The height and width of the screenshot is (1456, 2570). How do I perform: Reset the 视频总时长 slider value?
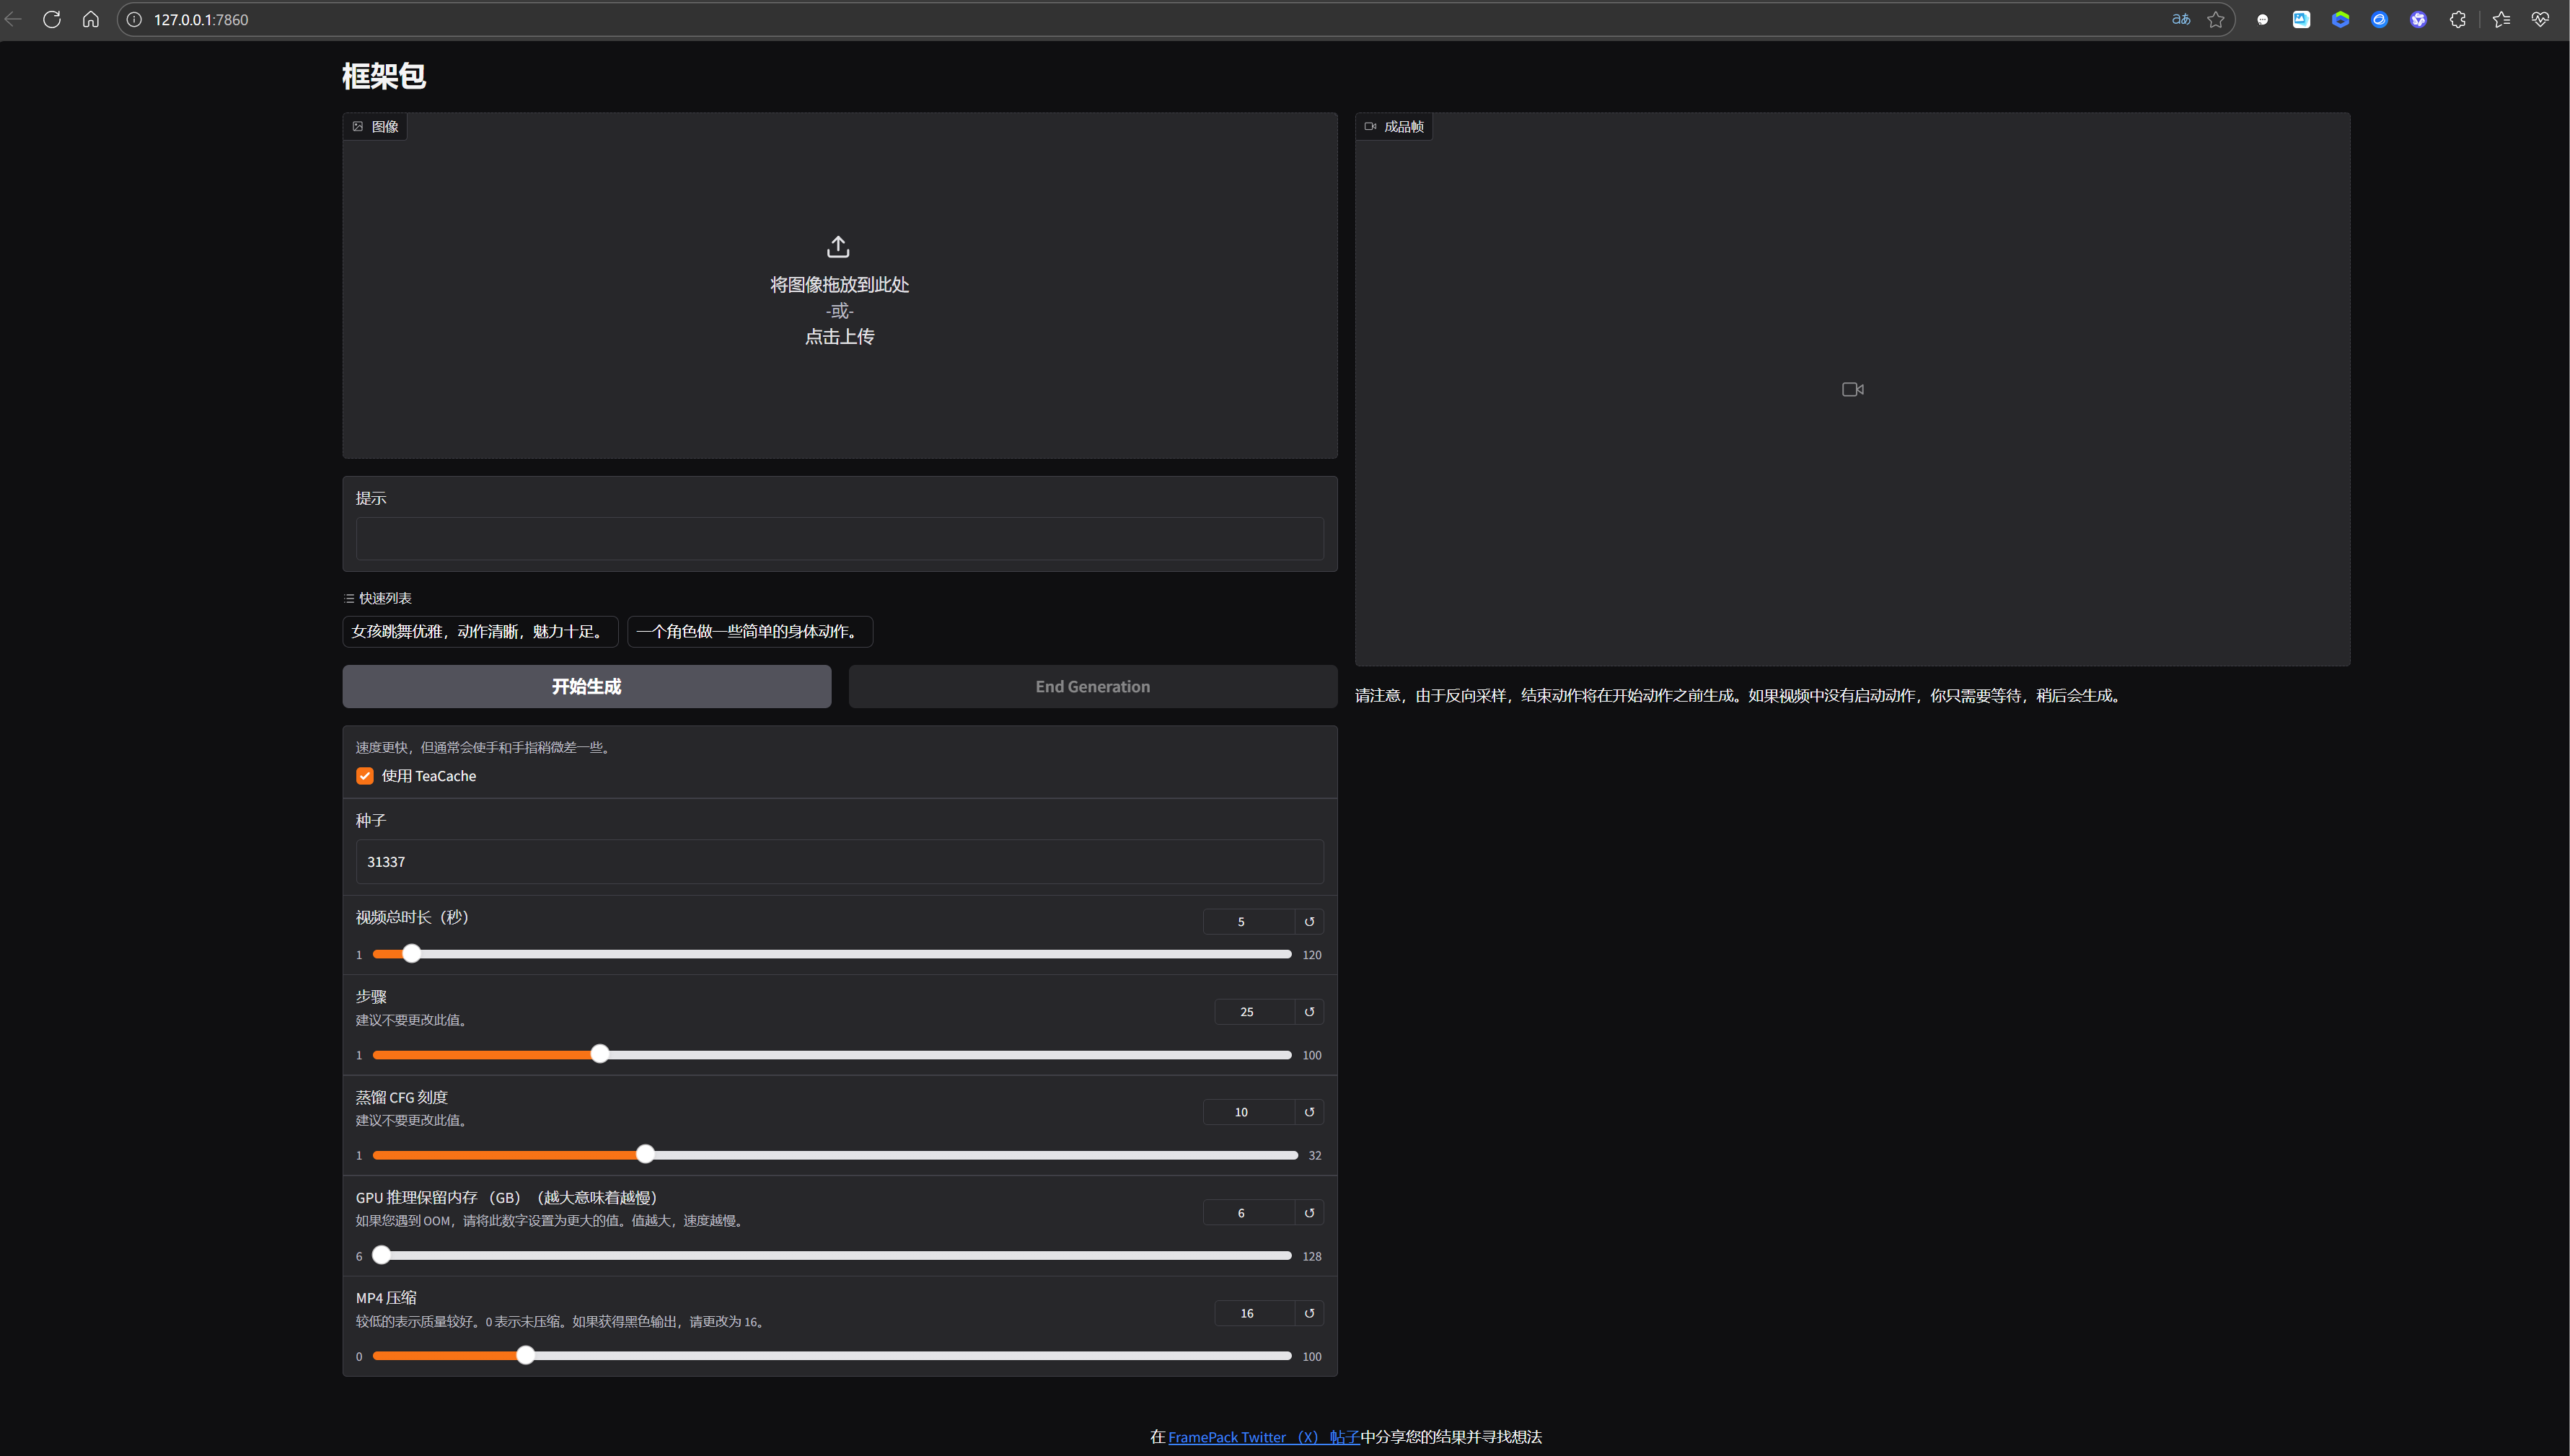[x=1309, y=921]
